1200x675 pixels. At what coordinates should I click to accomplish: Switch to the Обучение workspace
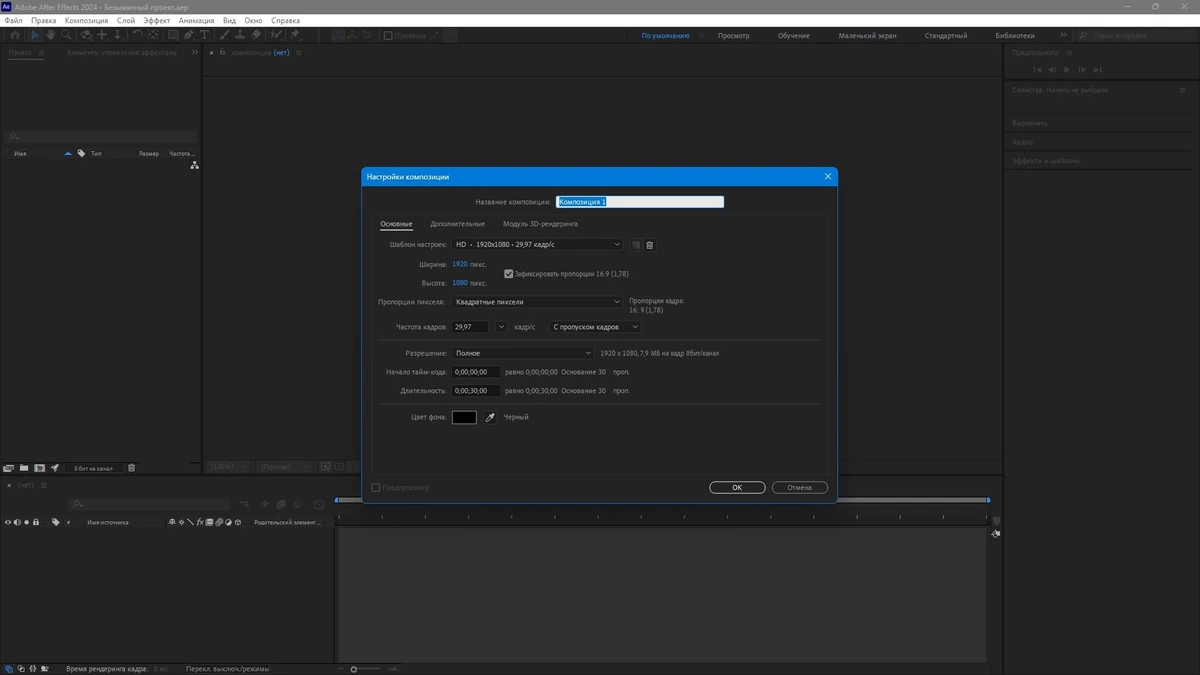tap(794, 35)
